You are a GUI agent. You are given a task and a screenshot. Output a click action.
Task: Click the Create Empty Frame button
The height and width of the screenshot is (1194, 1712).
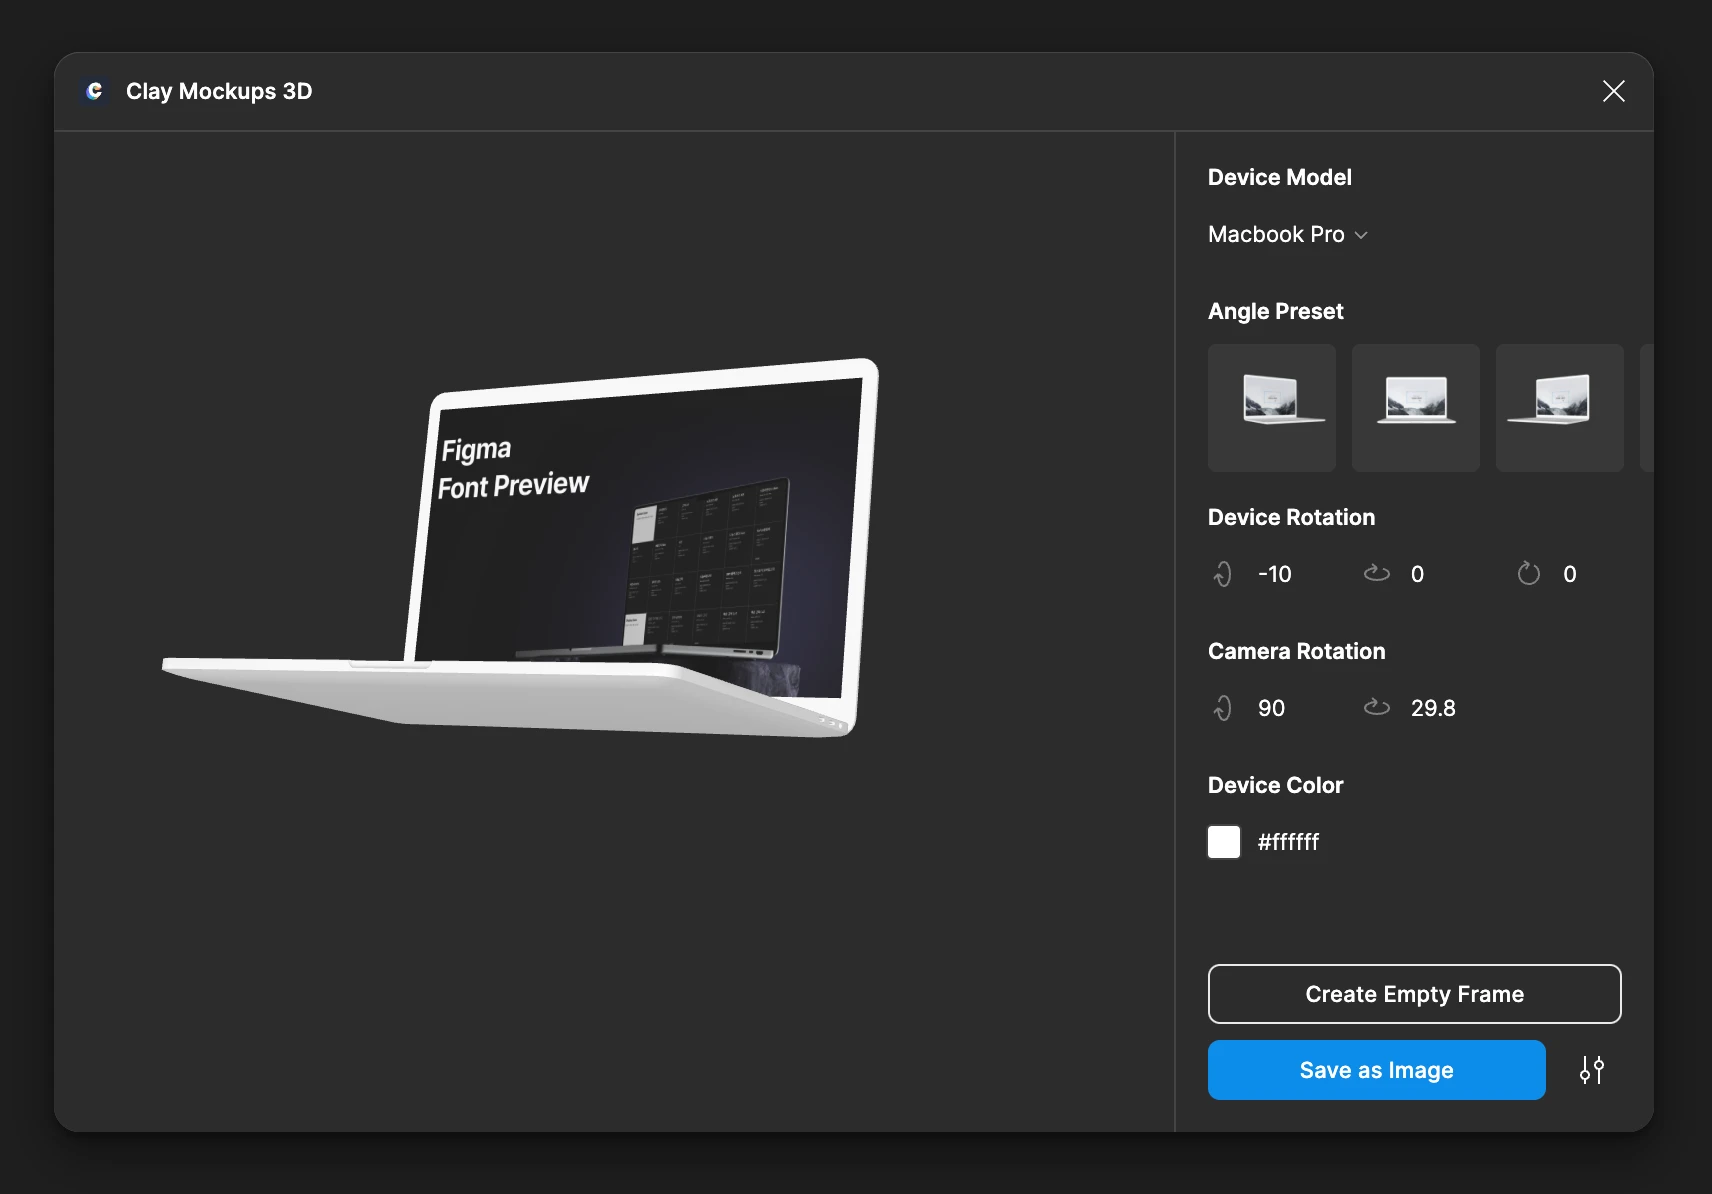pyautogui.click(x=1414, y=994)
